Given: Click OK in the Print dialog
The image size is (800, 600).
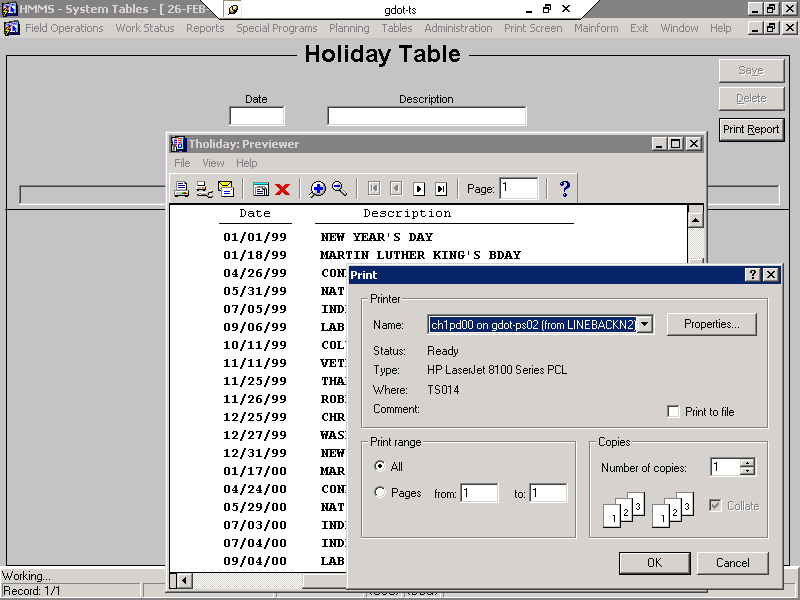Looking at the screenshot, I should click(655, 563).
